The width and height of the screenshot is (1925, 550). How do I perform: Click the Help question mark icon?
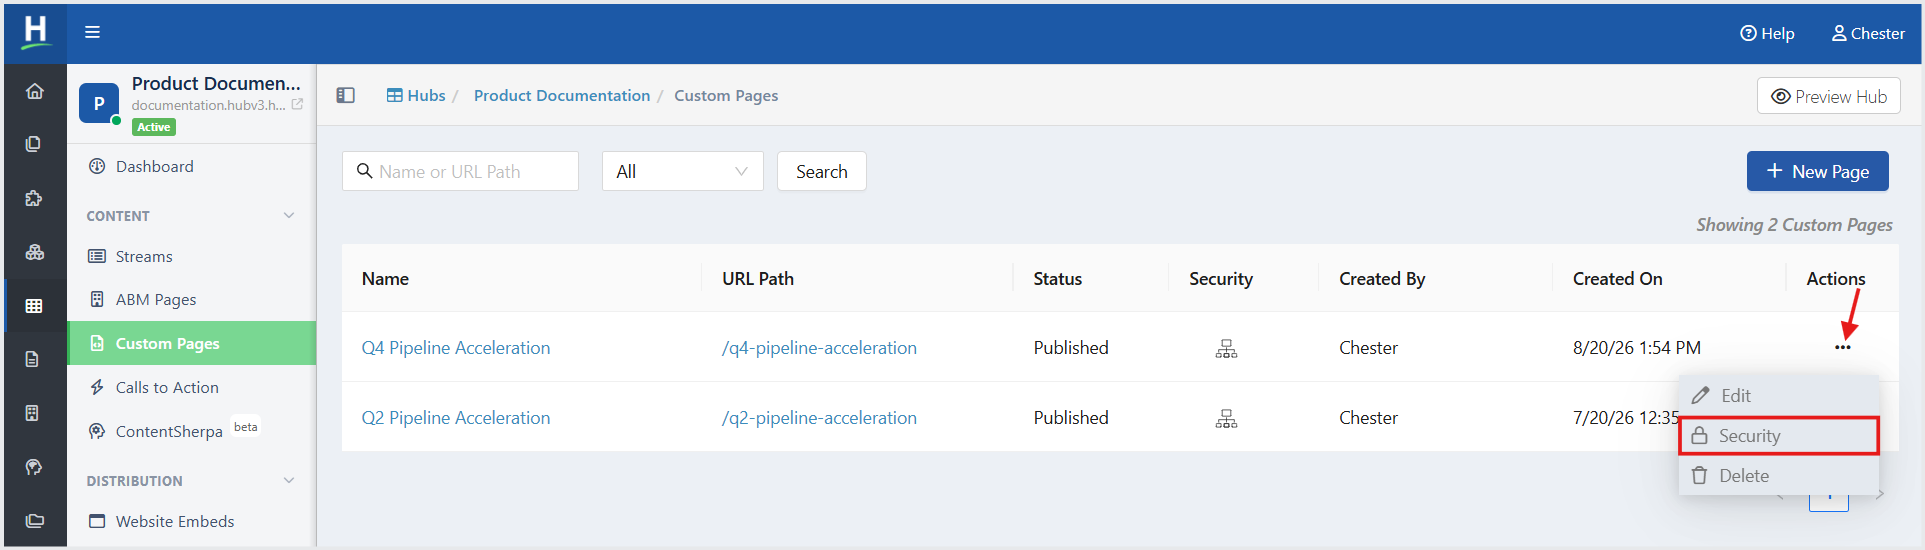1748,33
